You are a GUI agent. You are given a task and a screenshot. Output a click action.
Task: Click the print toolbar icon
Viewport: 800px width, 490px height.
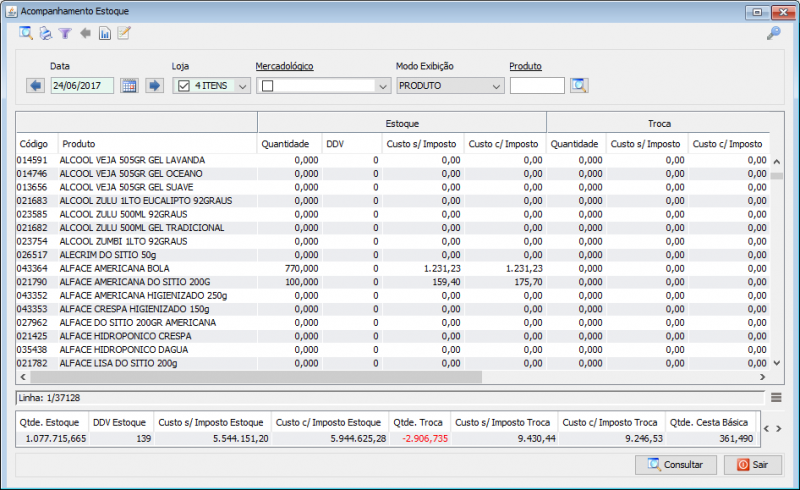click(x=45, y=33)
